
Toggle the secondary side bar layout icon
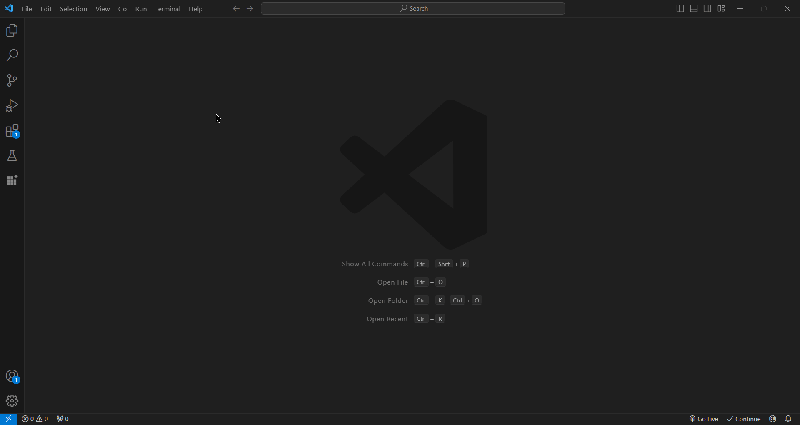pos(707,9)
